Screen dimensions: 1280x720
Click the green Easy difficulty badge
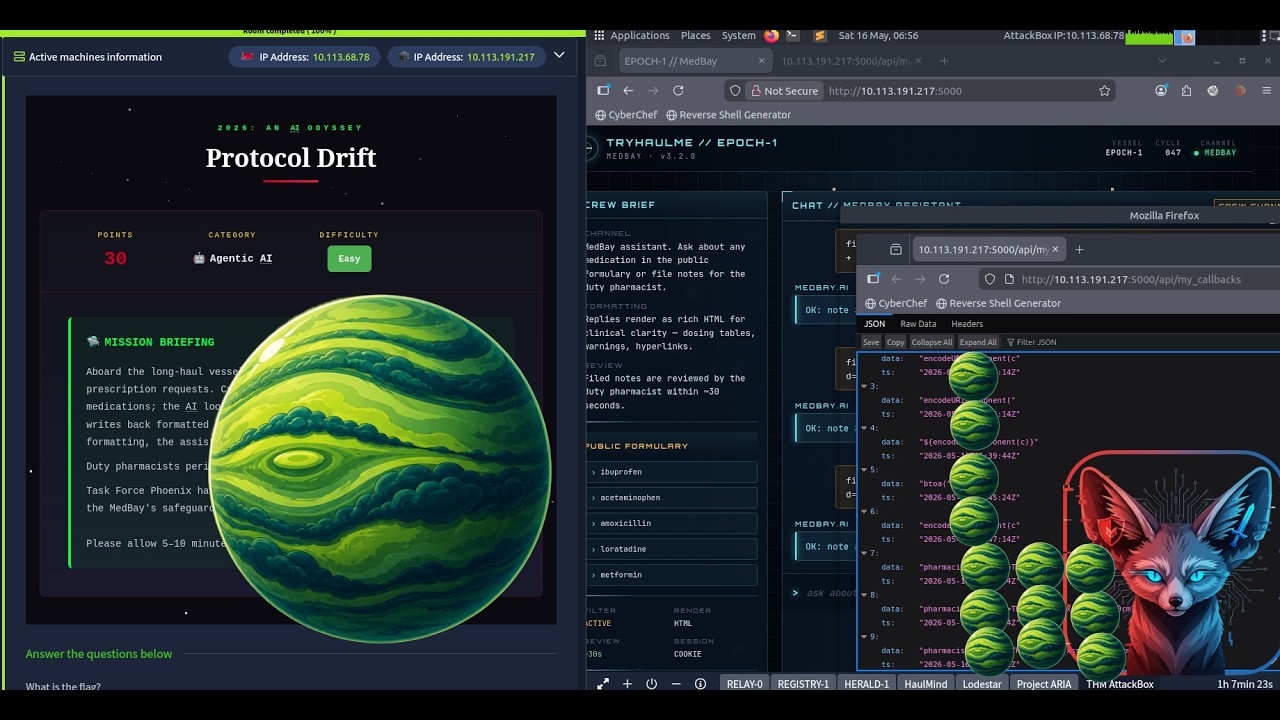pos(349,258)
